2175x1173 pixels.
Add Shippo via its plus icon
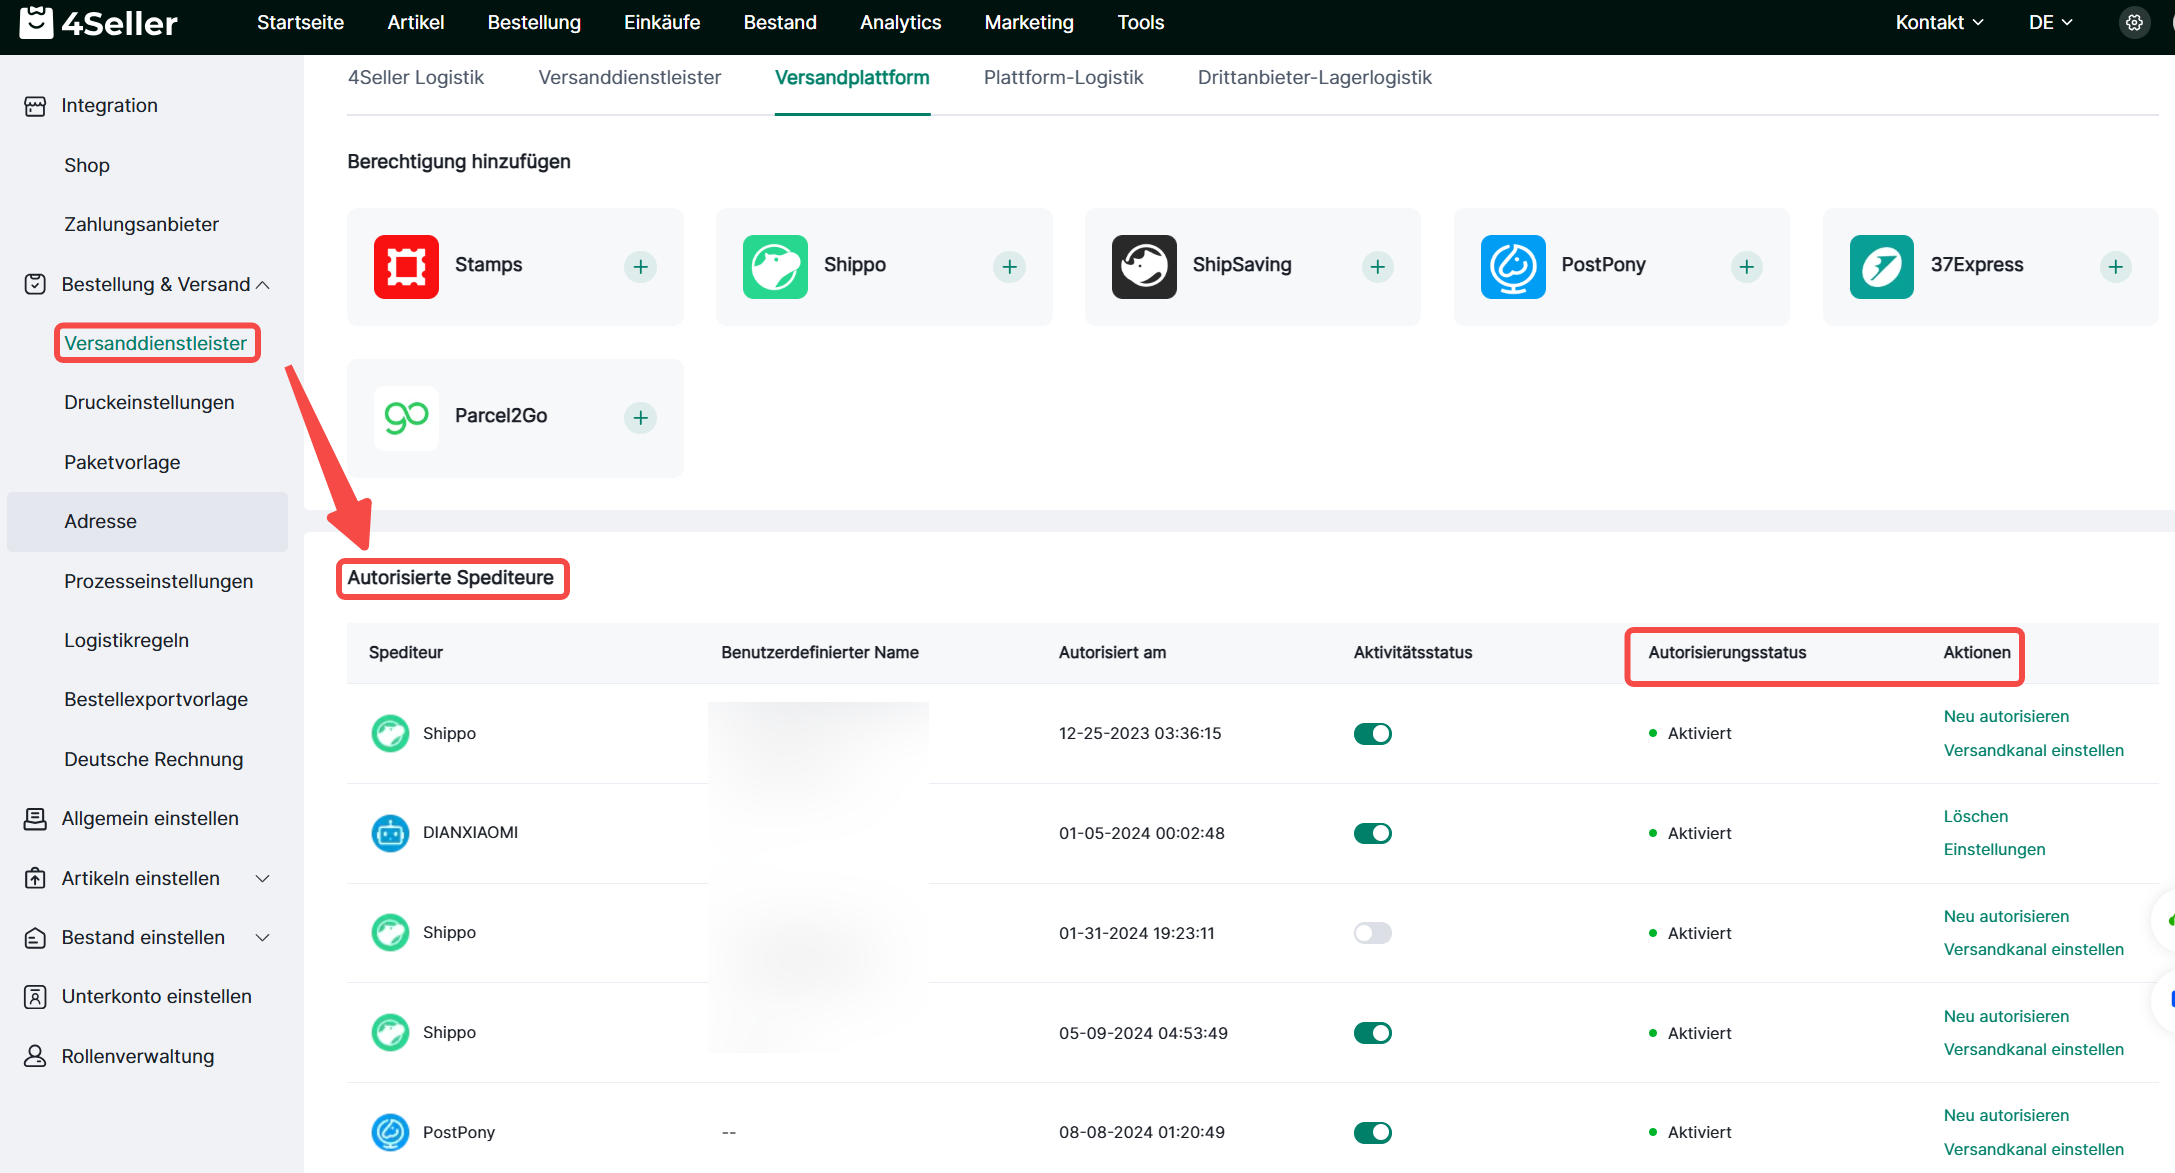coord(1009,266)
